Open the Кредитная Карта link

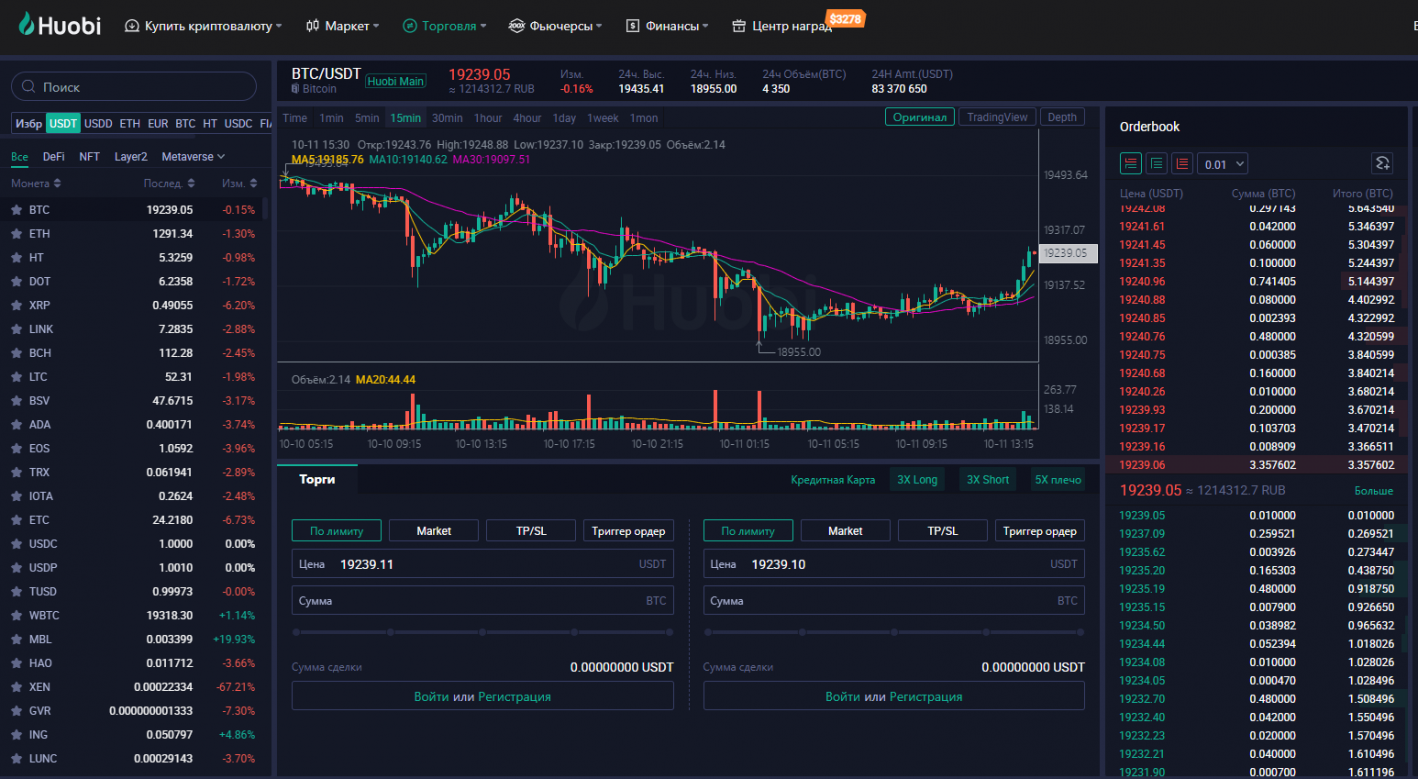click(x=832, y=480)
